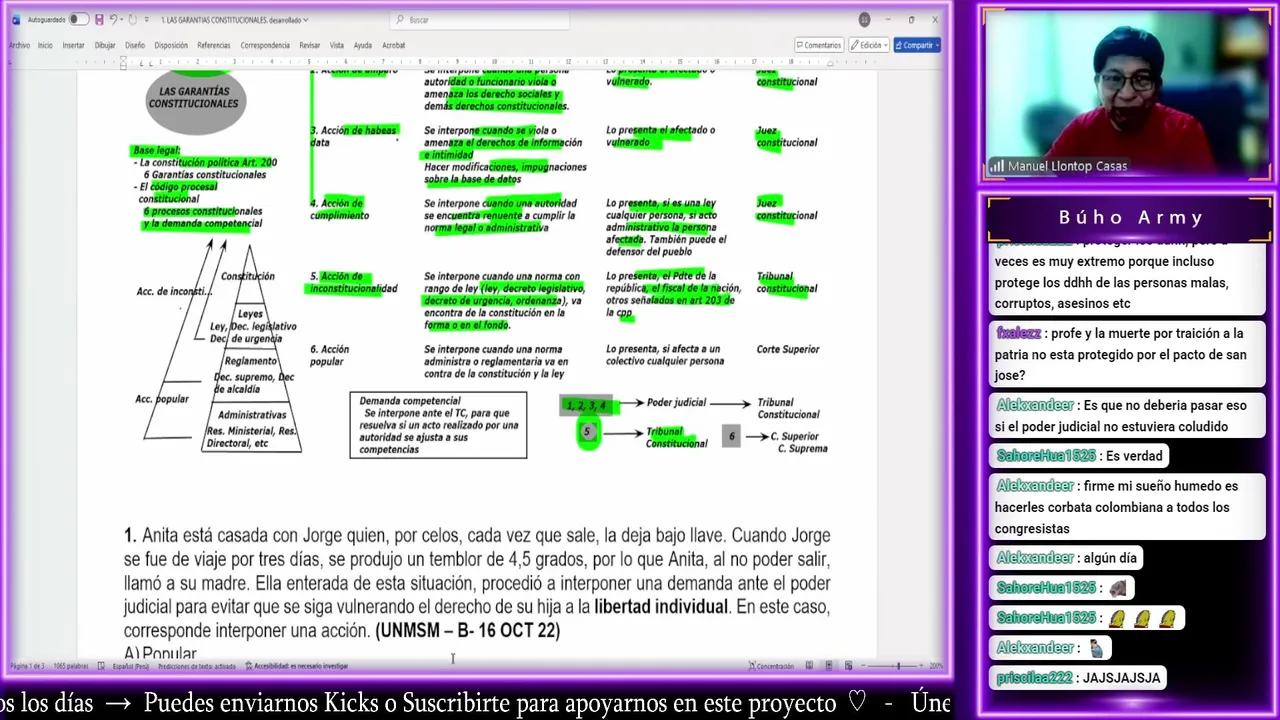Switch to the Disposición tab

(x=171, y=45)
